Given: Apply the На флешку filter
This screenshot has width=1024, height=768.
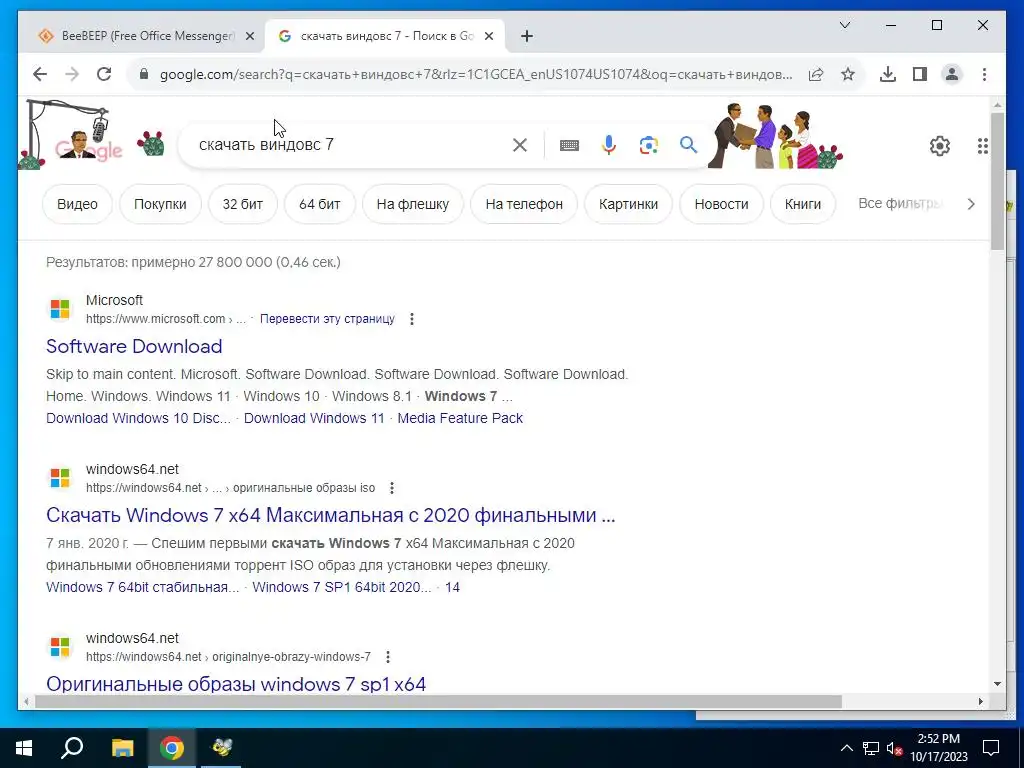Looking at the screenshot, I should point(413,204).
